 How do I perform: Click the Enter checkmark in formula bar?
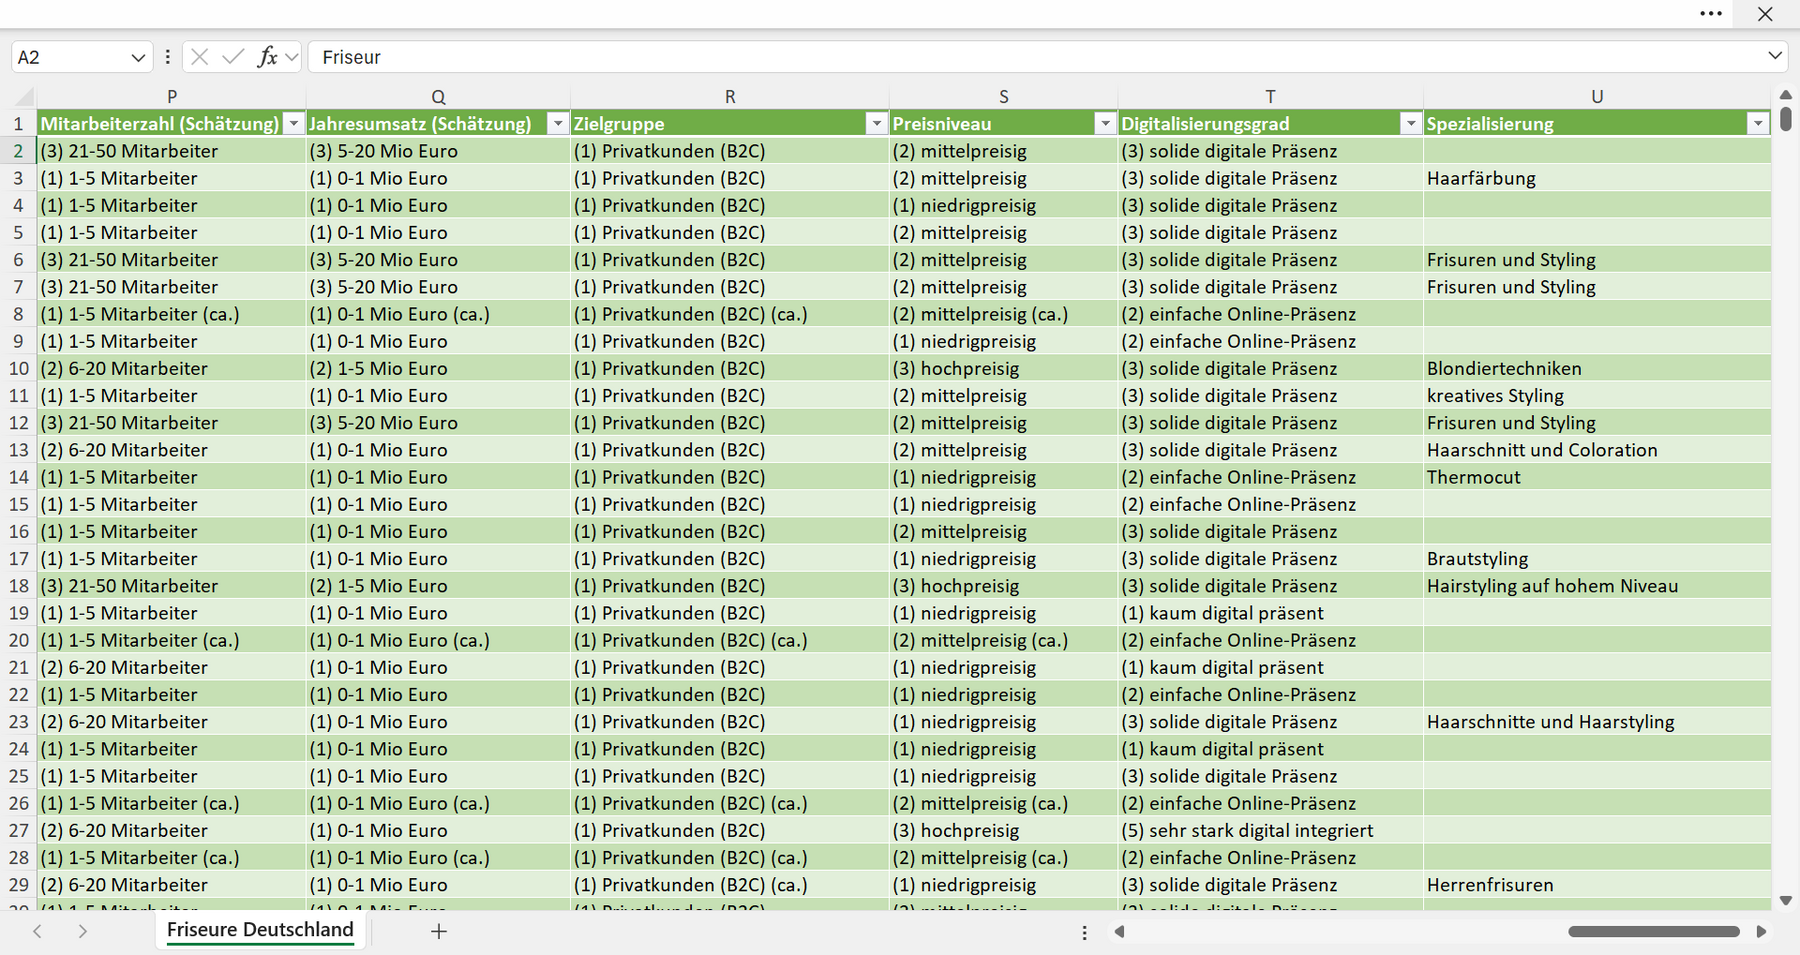point(233,57)
